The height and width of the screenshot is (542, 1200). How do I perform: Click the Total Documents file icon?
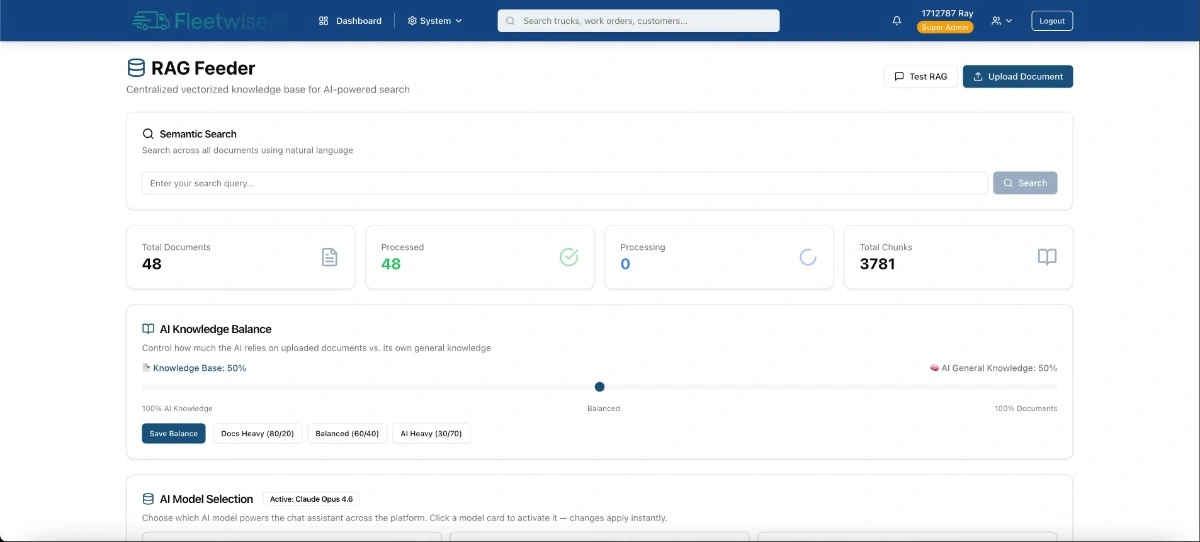329,257
